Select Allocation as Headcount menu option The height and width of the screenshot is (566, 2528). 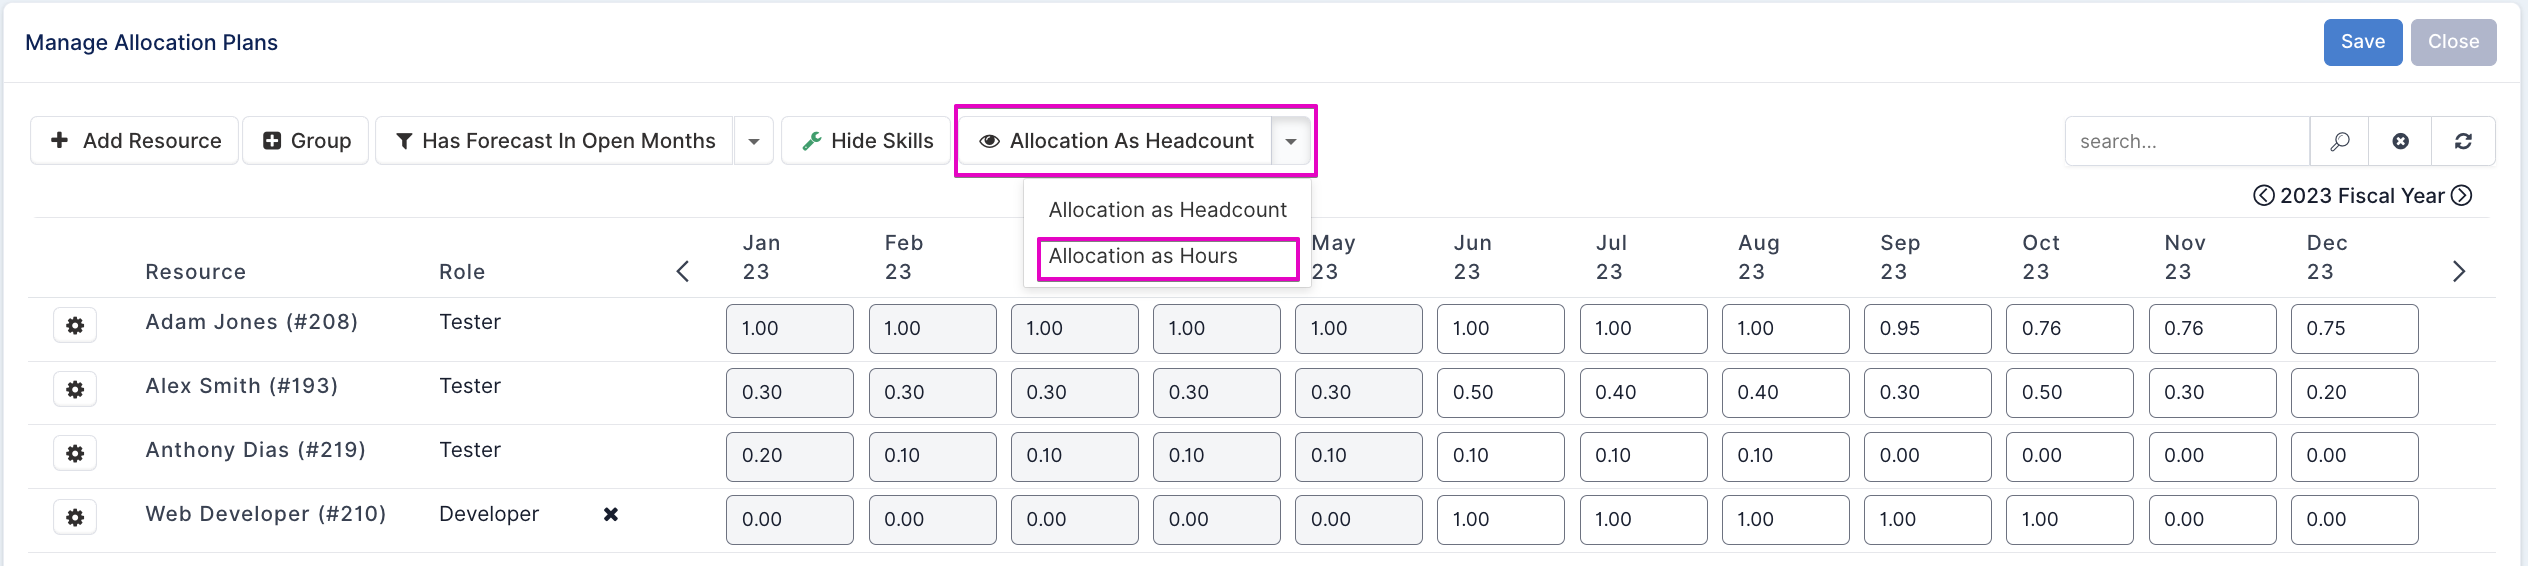tap(1167, 210)
